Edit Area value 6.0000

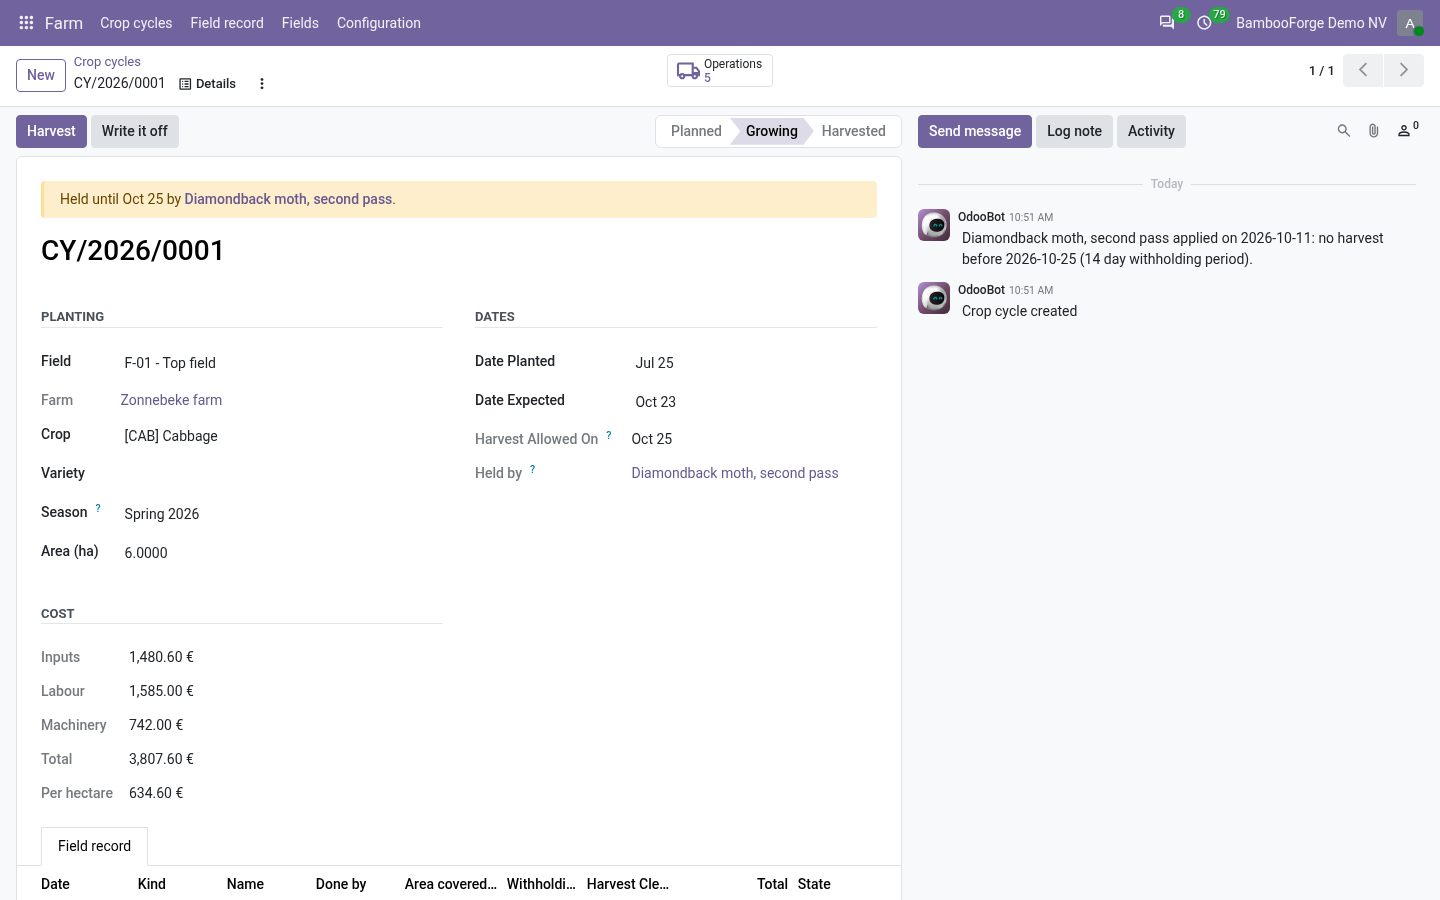(x=283, y=553)
